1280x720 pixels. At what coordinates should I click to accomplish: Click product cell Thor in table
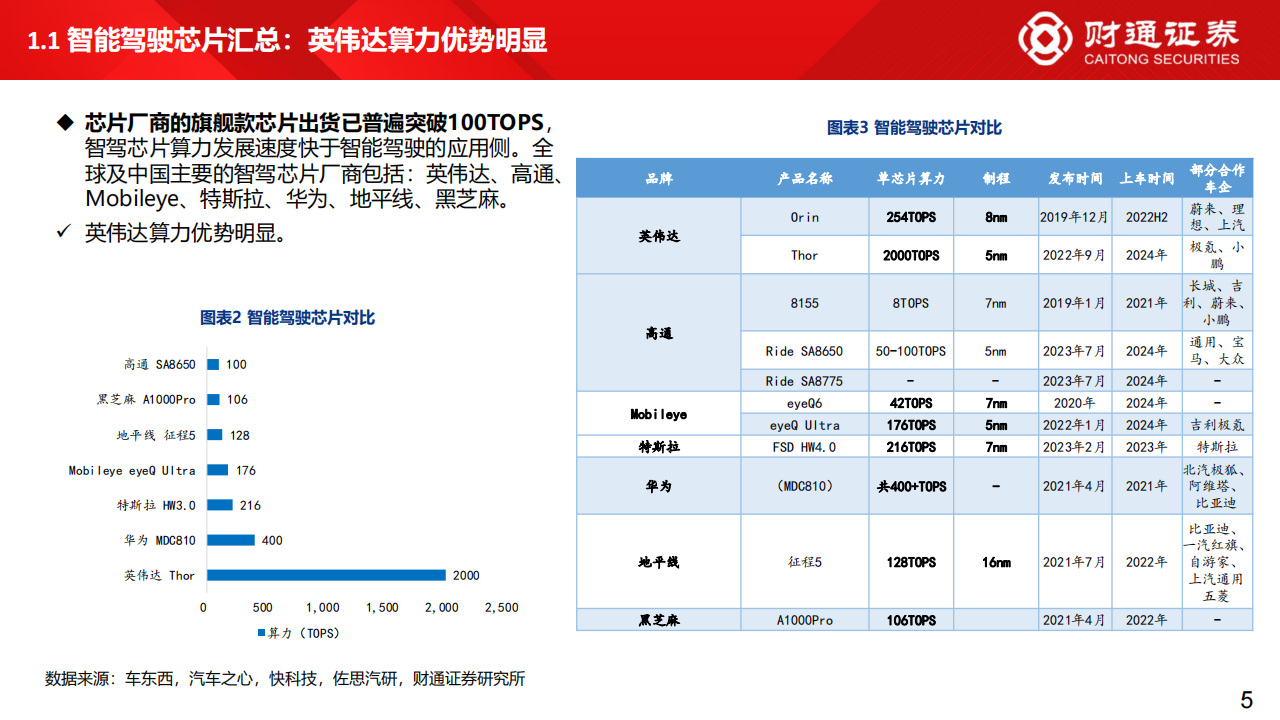[x=805, y=255]
